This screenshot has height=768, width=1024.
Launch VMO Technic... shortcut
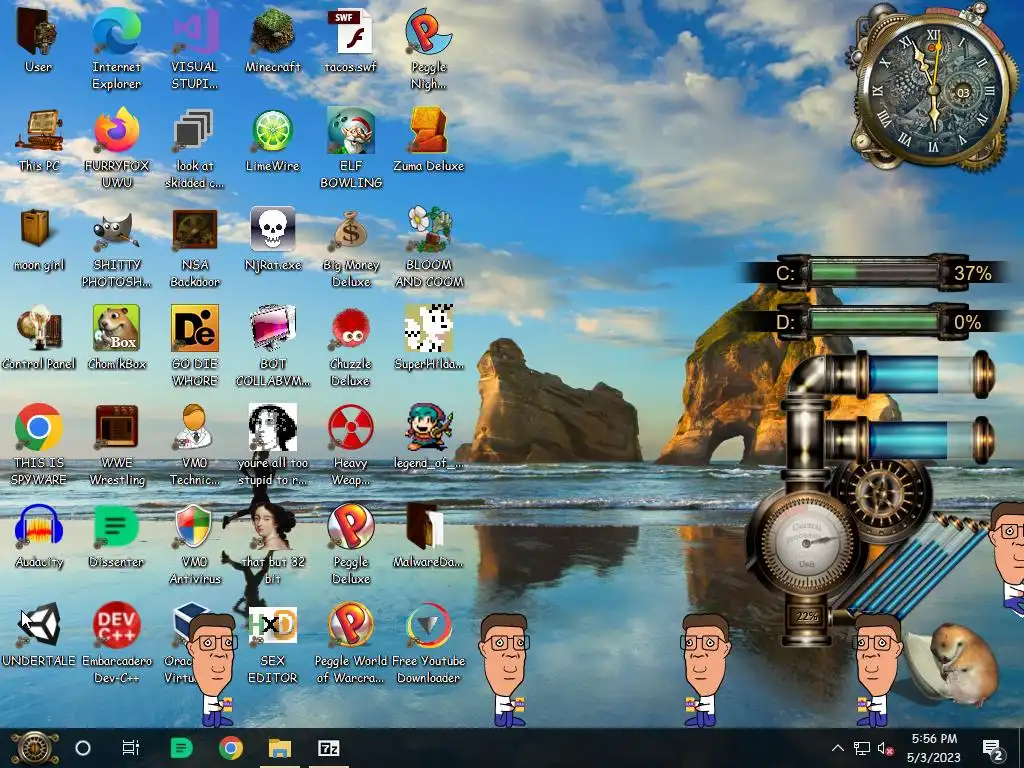[x=195, y=444]
